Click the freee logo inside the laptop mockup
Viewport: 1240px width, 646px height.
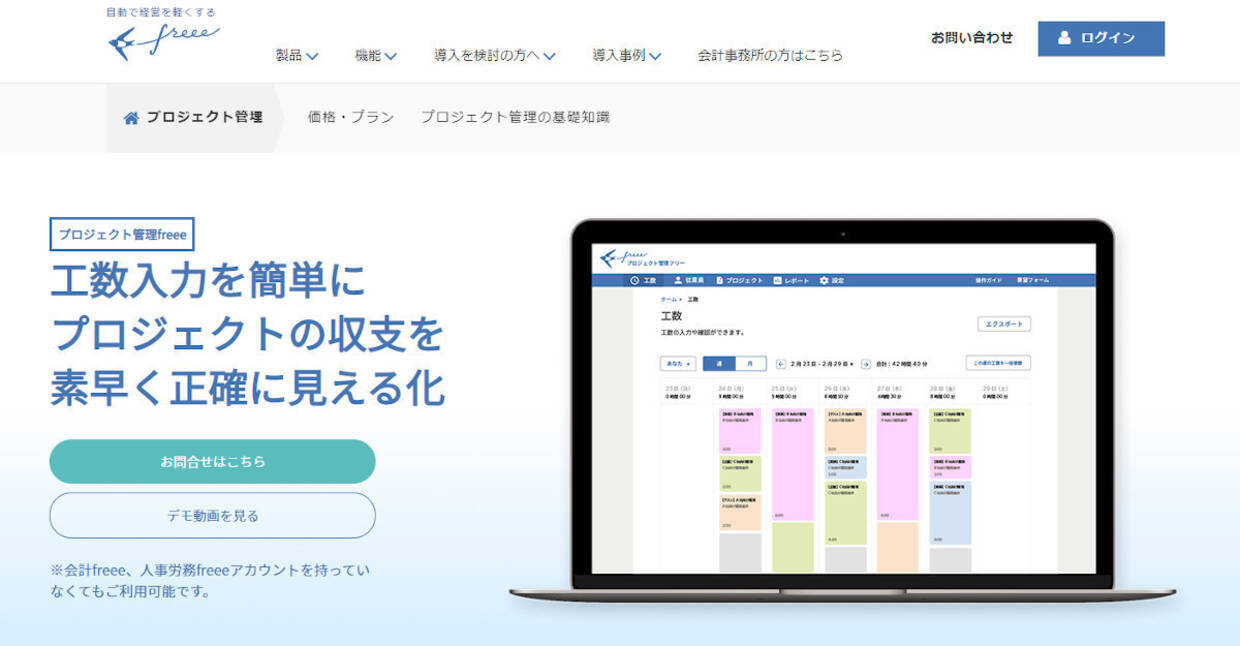click(643, 259)
